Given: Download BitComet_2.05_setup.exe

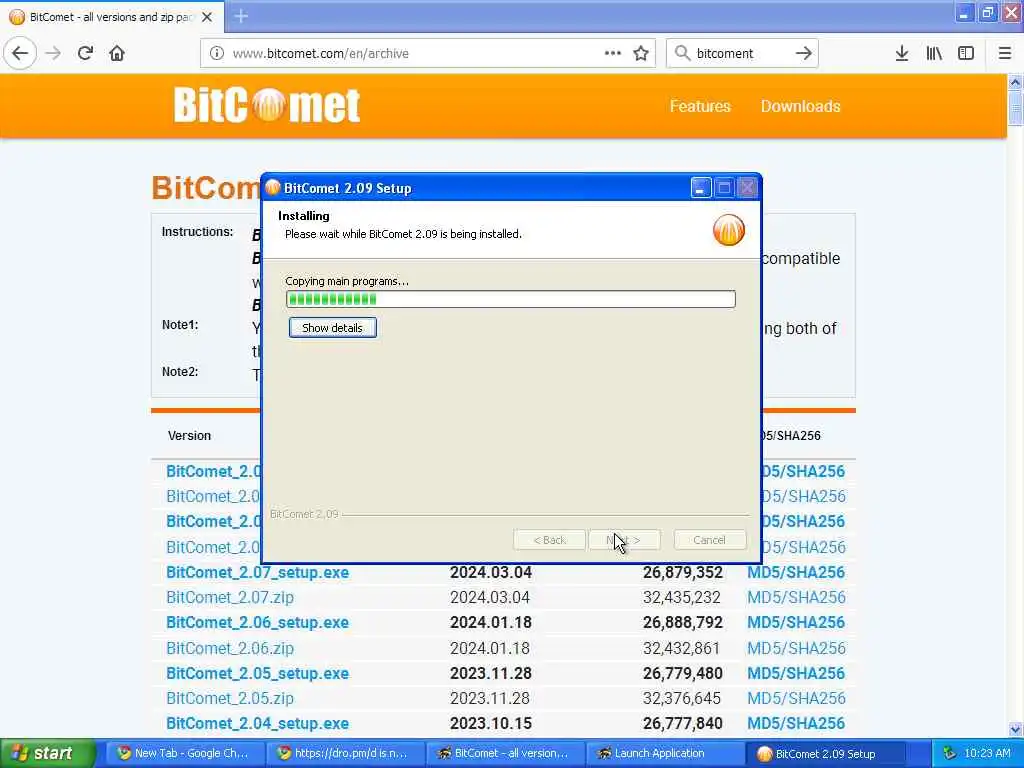Looking at the screenshot, I should [x=257, y=673].
